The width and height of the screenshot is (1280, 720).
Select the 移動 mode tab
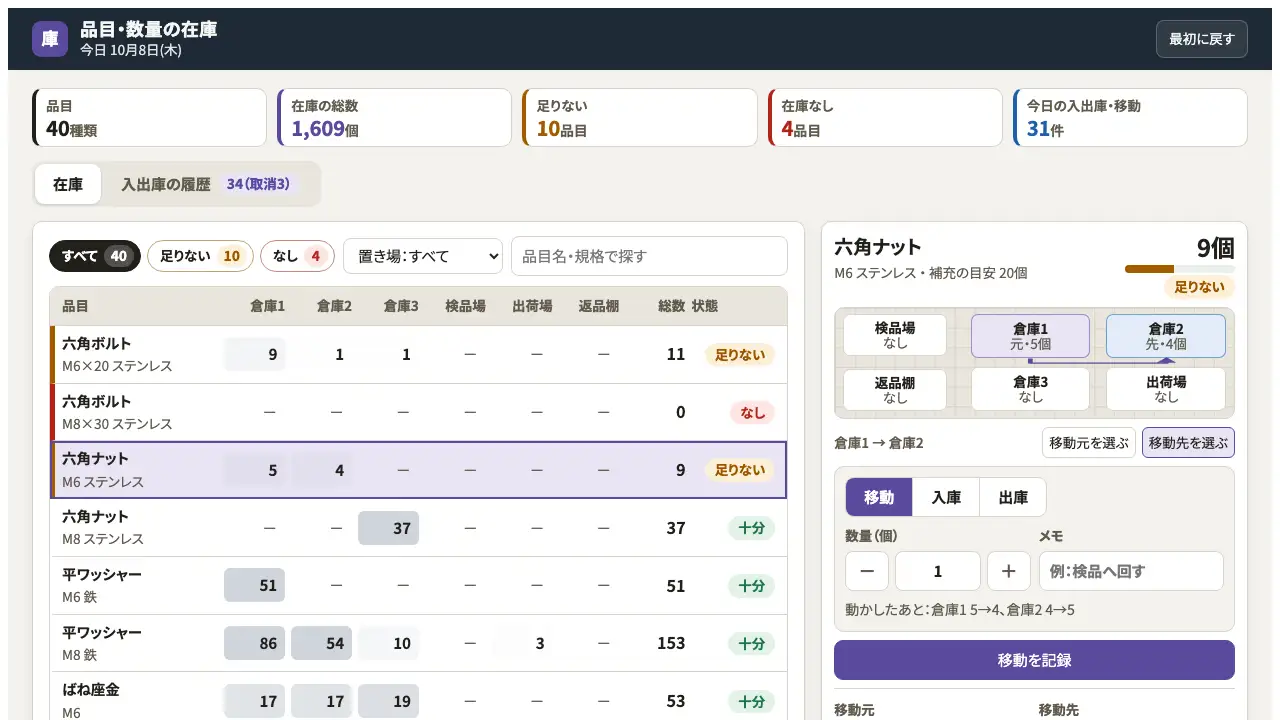click(879, 497)
